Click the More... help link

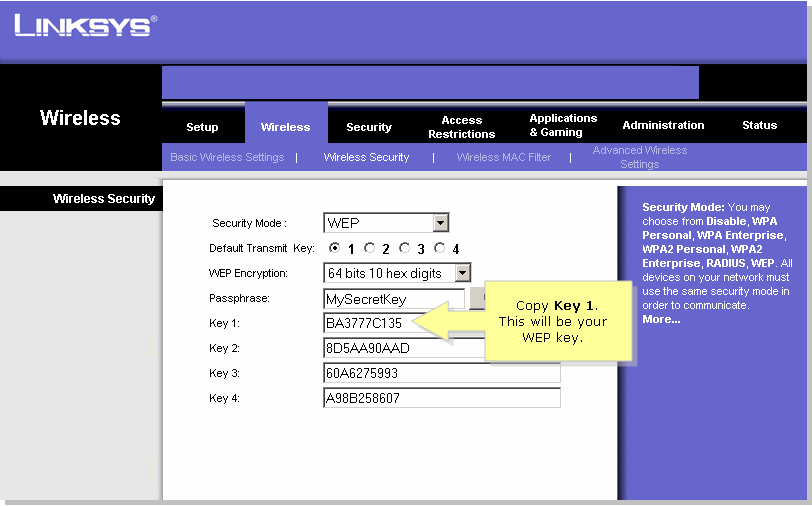[661, 319]
